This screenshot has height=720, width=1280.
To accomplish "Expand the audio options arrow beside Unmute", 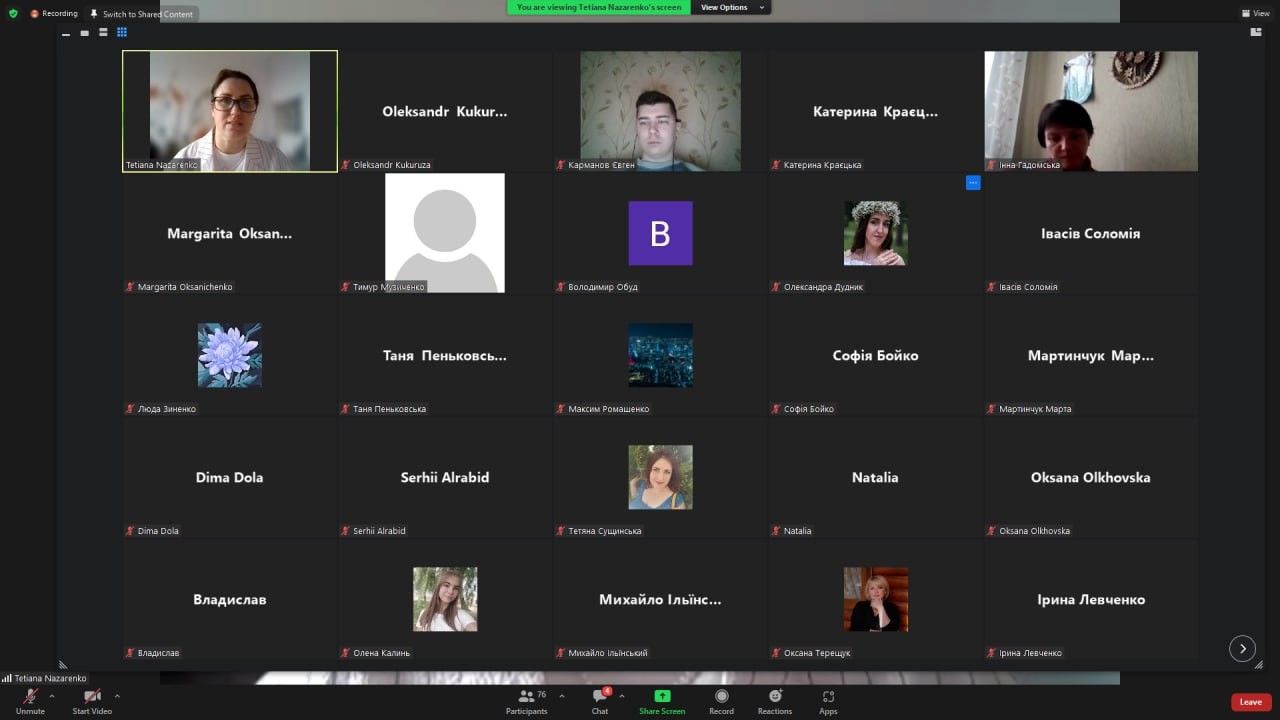I will [52, 695].
